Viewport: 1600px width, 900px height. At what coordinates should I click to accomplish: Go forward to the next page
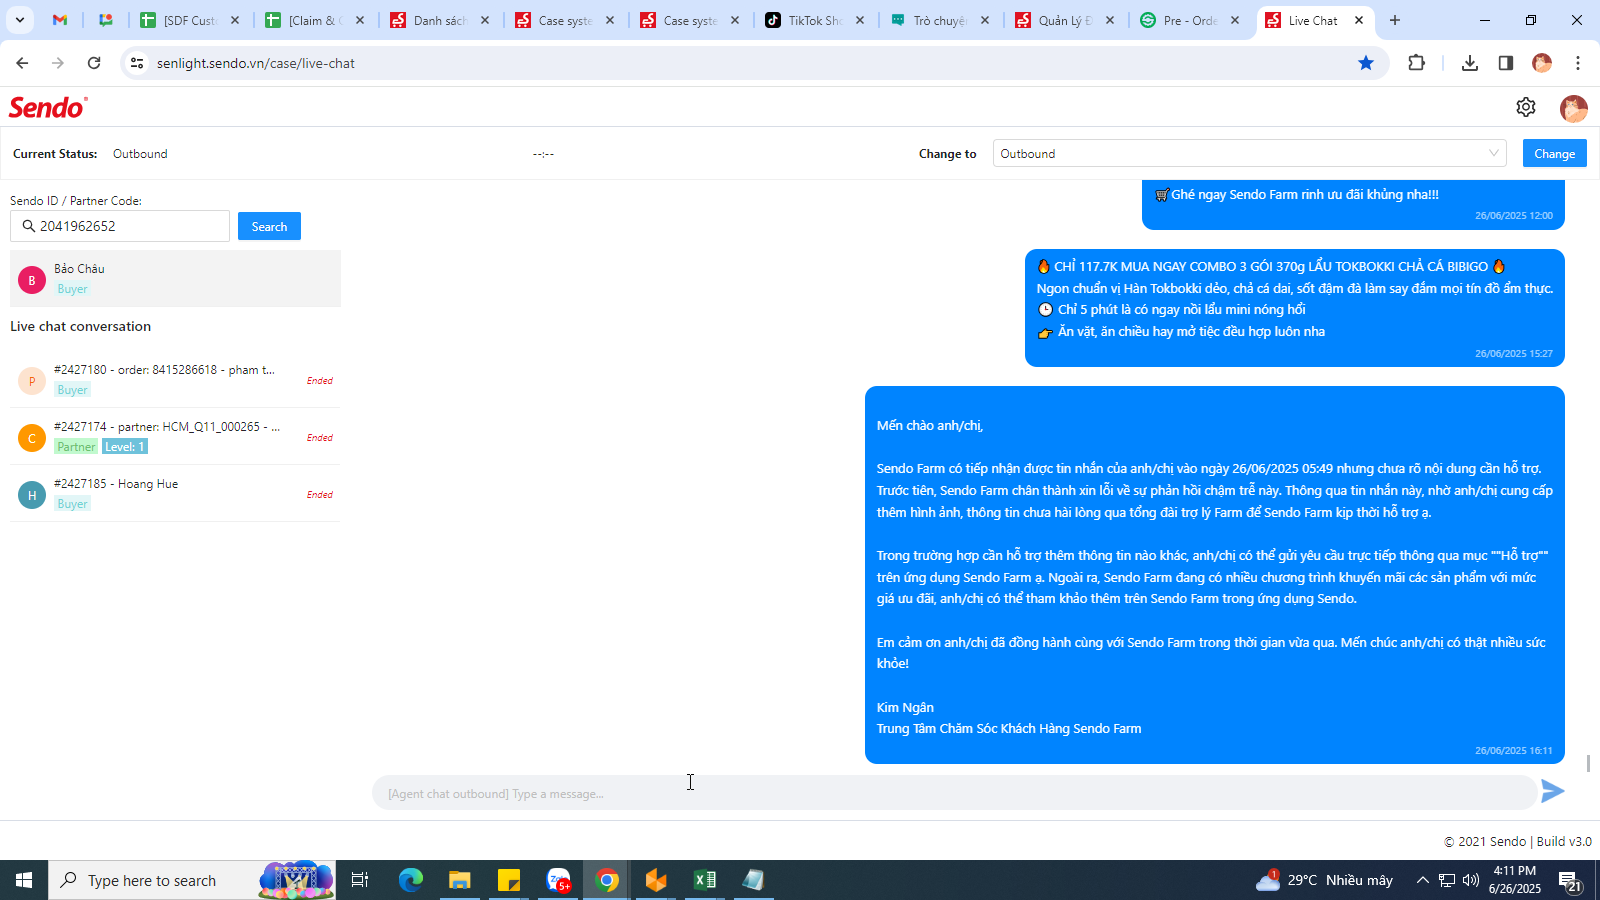tap(58, 63)
